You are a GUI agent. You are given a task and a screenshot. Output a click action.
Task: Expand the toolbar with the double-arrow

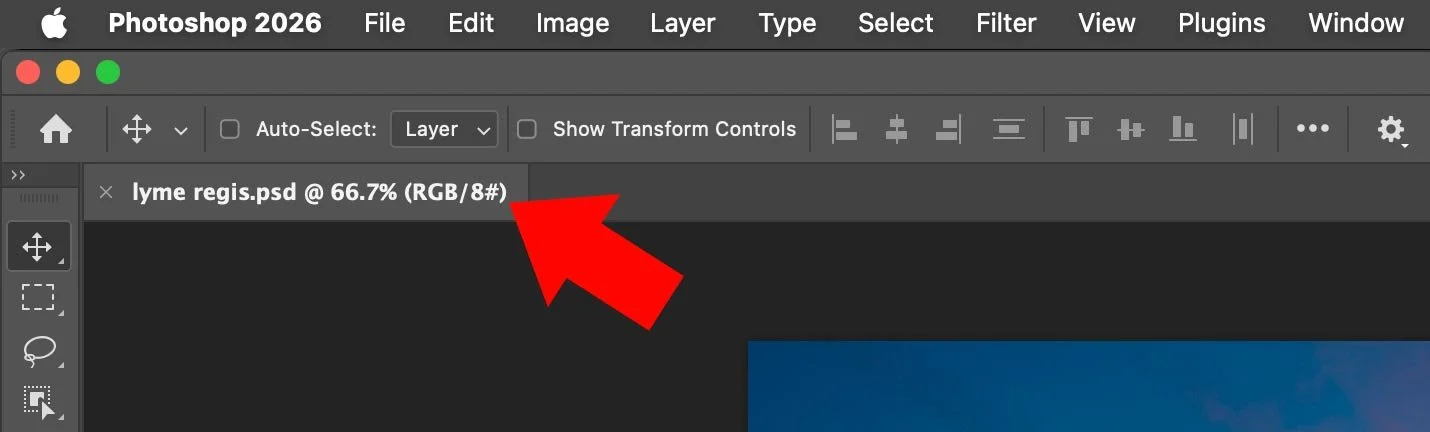(x=17, y=175)
